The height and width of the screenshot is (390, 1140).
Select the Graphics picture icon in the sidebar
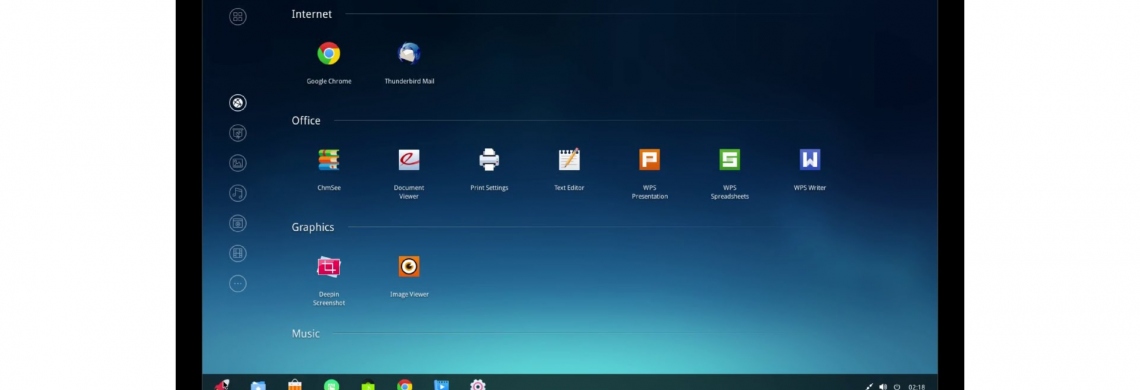point(238,163)
